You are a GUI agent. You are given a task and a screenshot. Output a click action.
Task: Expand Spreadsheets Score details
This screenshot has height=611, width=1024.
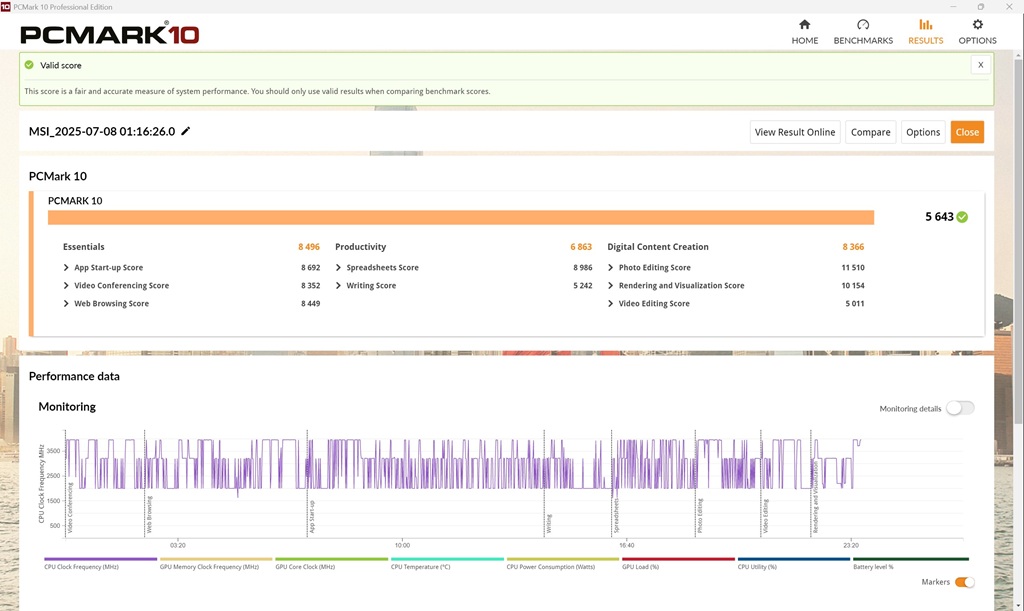click(x=338, y=268)
